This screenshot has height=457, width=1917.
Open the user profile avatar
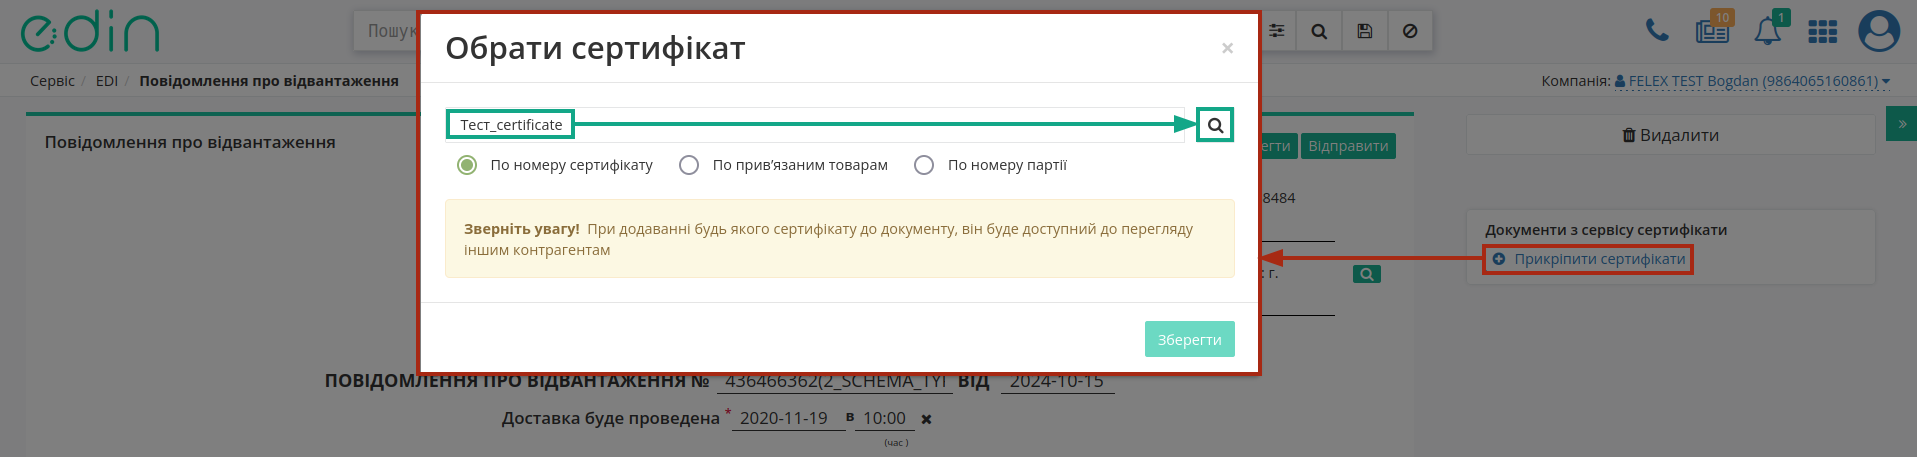click(x=1879, y=31)
